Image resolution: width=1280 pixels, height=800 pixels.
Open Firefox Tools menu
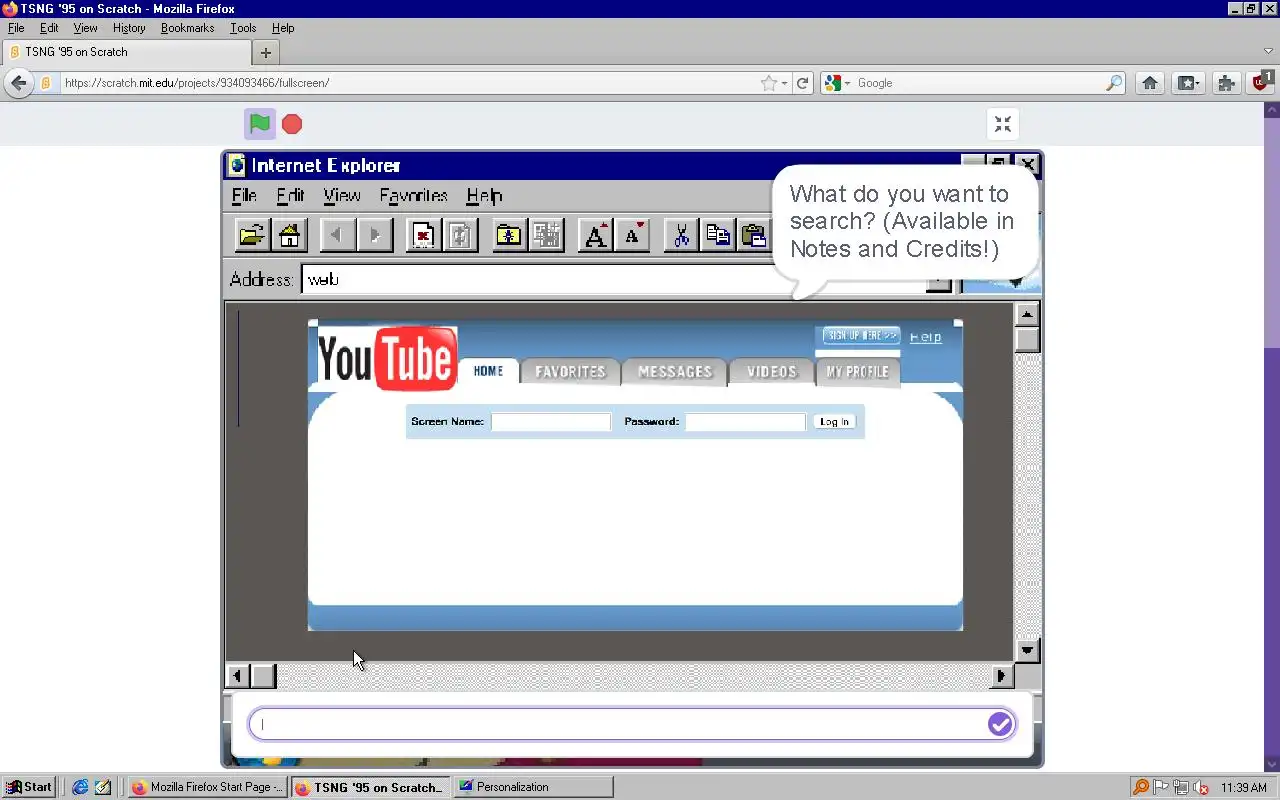tap(243, 28)
